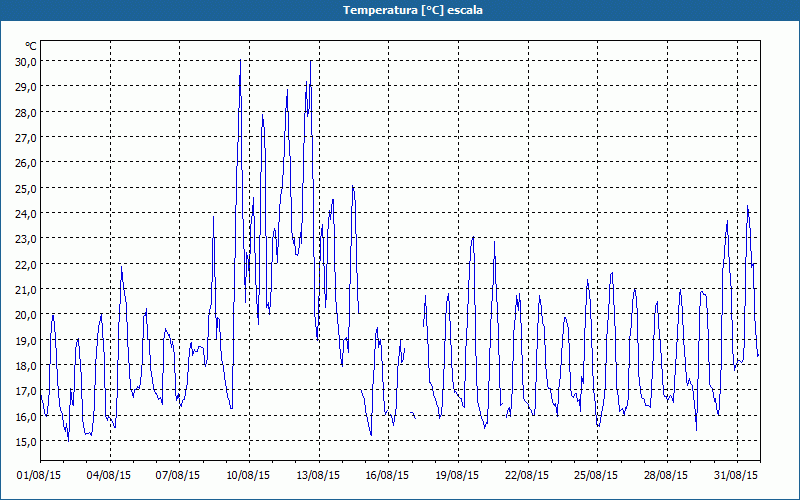Select the 17,0 y-axis value
Screen dimensions: 800x500
tap(26, 391)
